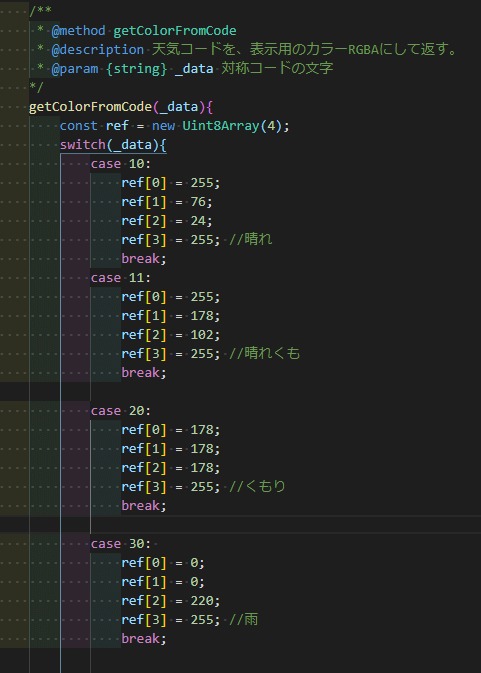Click the switch(_data){ statement

pyautogui.click(x=113, y=145)
